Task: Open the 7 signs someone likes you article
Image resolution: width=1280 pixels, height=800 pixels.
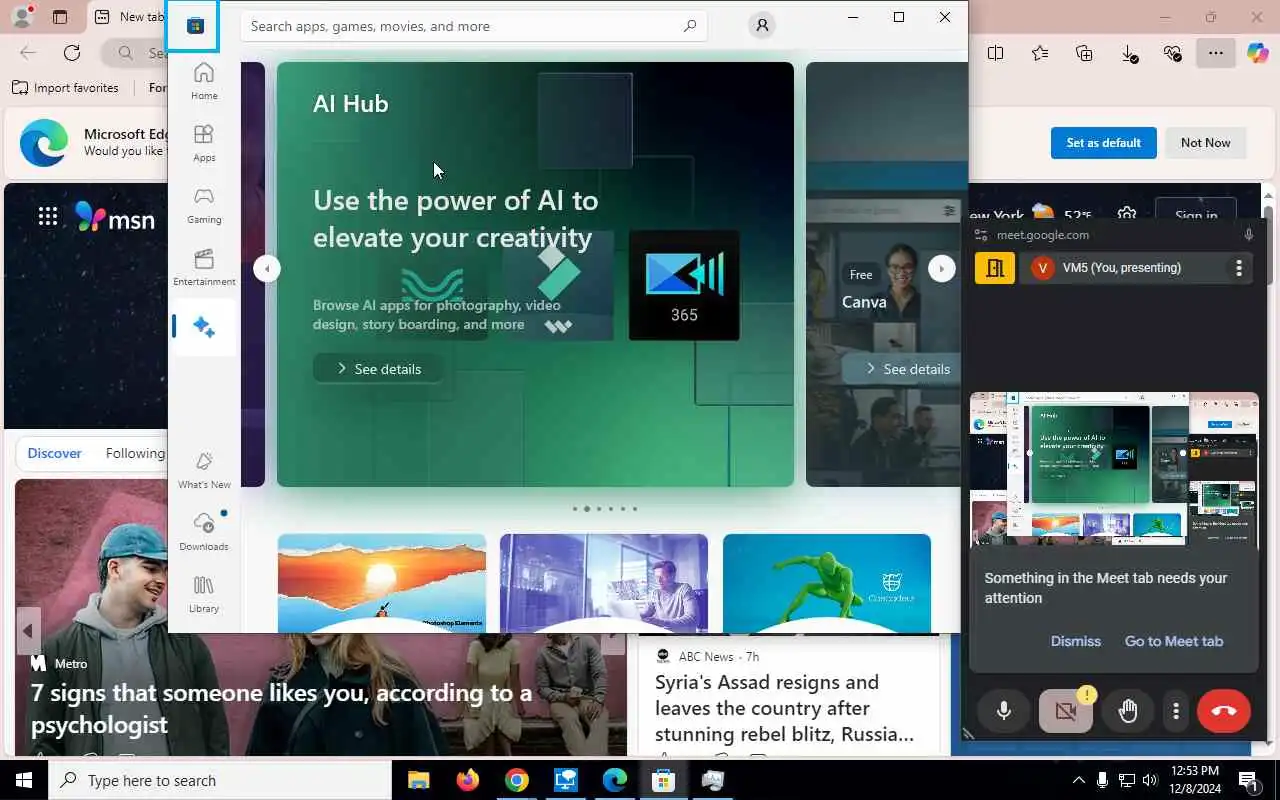Action: [281, 708]
